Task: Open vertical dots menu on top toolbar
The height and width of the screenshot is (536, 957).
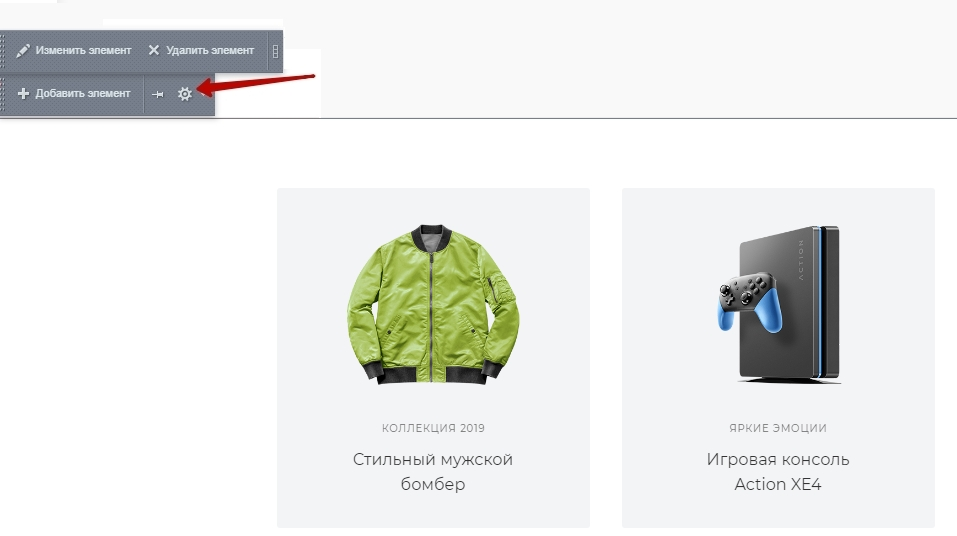Action: tap(275, 51)
